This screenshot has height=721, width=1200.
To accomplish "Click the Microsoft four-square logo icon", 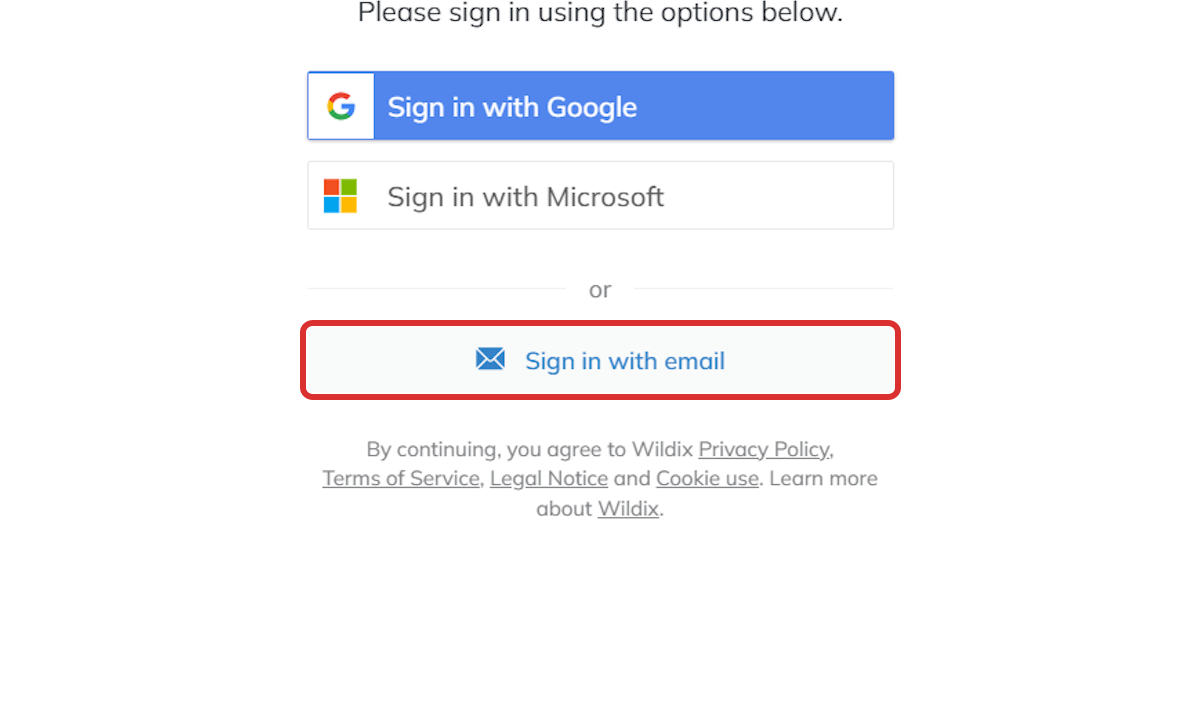I will point(340,196).
